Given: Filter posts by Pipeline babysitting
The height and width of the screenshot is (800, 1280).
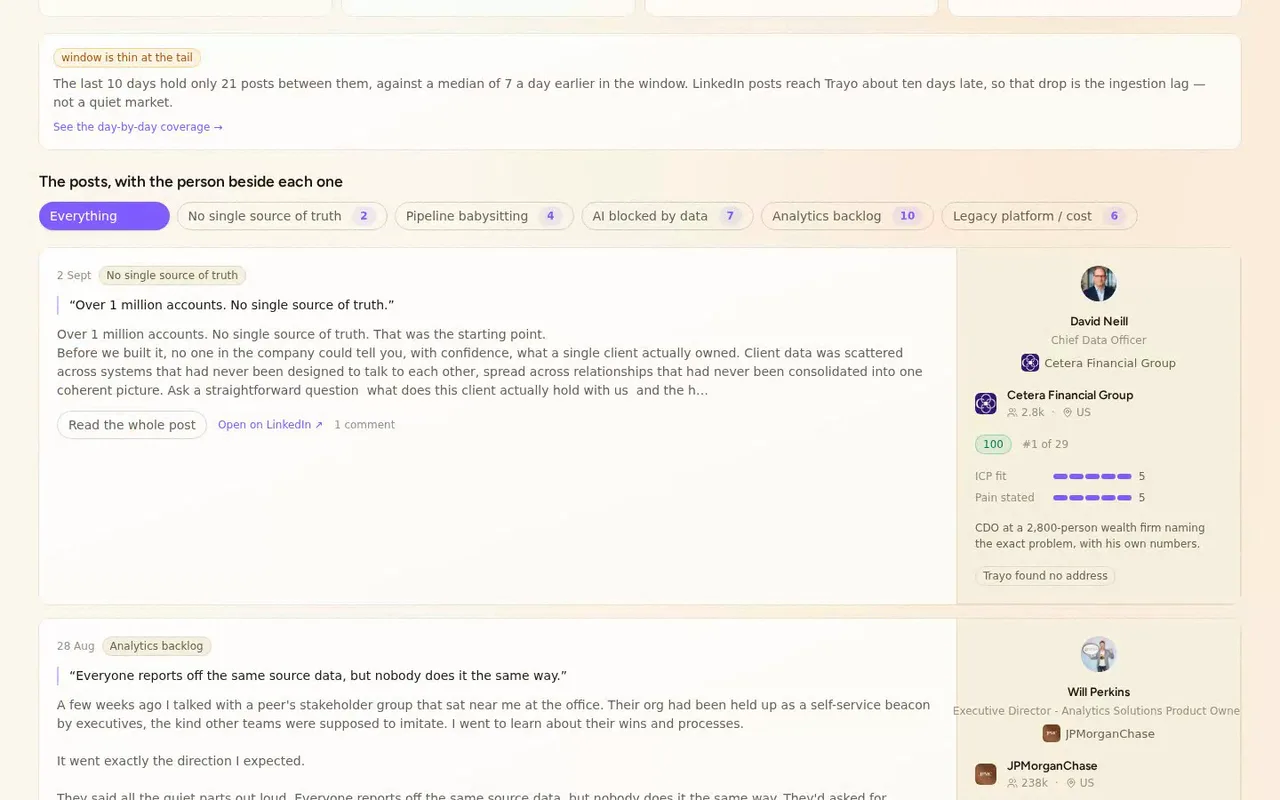Looking at the screenshot, I should click(484, 216).
